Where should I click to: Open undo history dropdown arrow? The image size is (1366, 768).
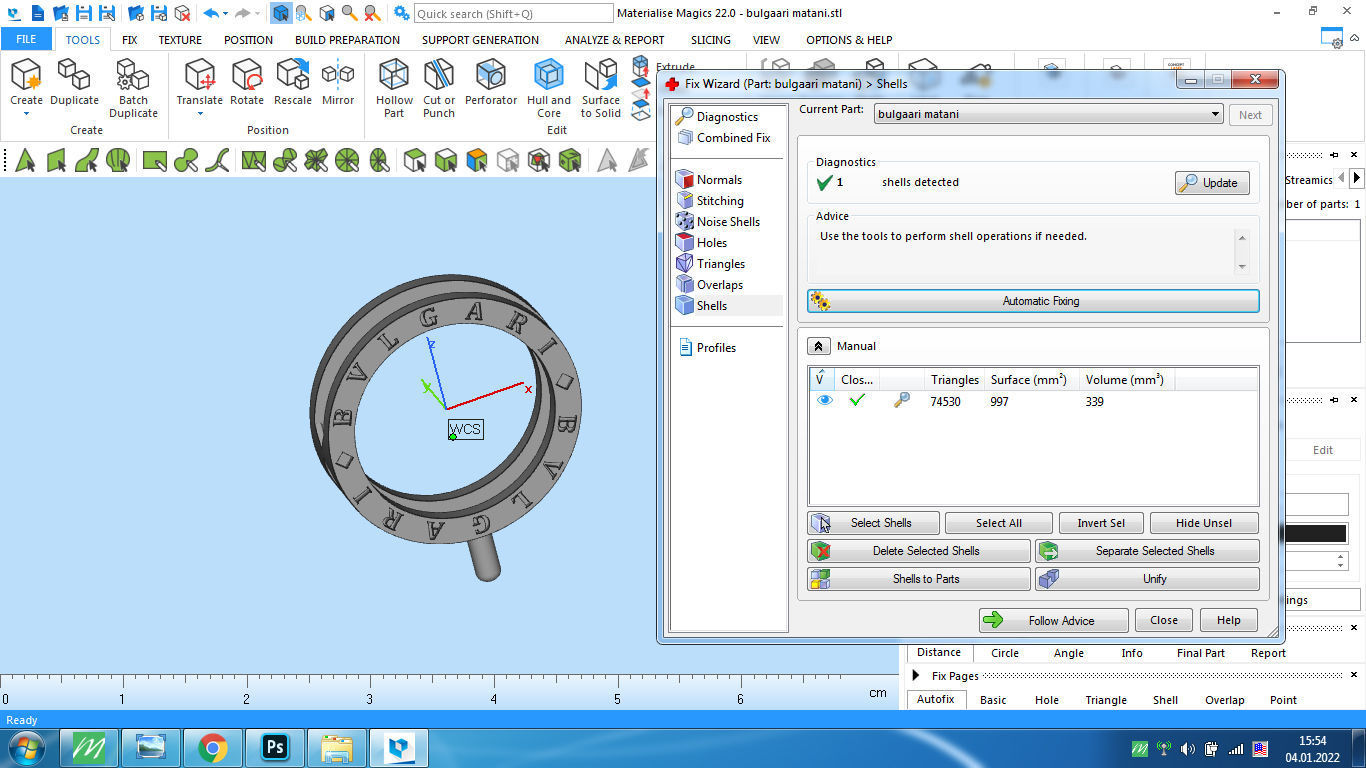coord(225,13)
